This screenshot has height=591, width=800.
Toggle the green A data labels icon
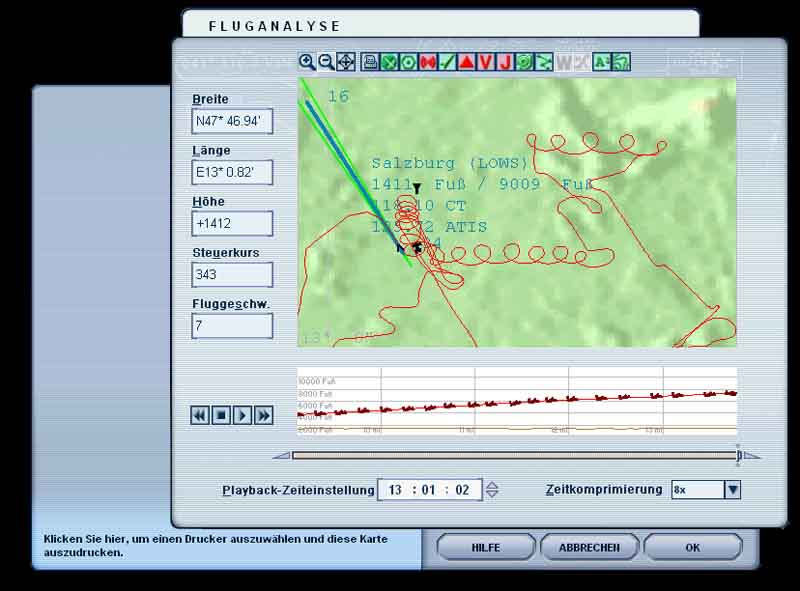pyautogui.click(x=602, y=62)
